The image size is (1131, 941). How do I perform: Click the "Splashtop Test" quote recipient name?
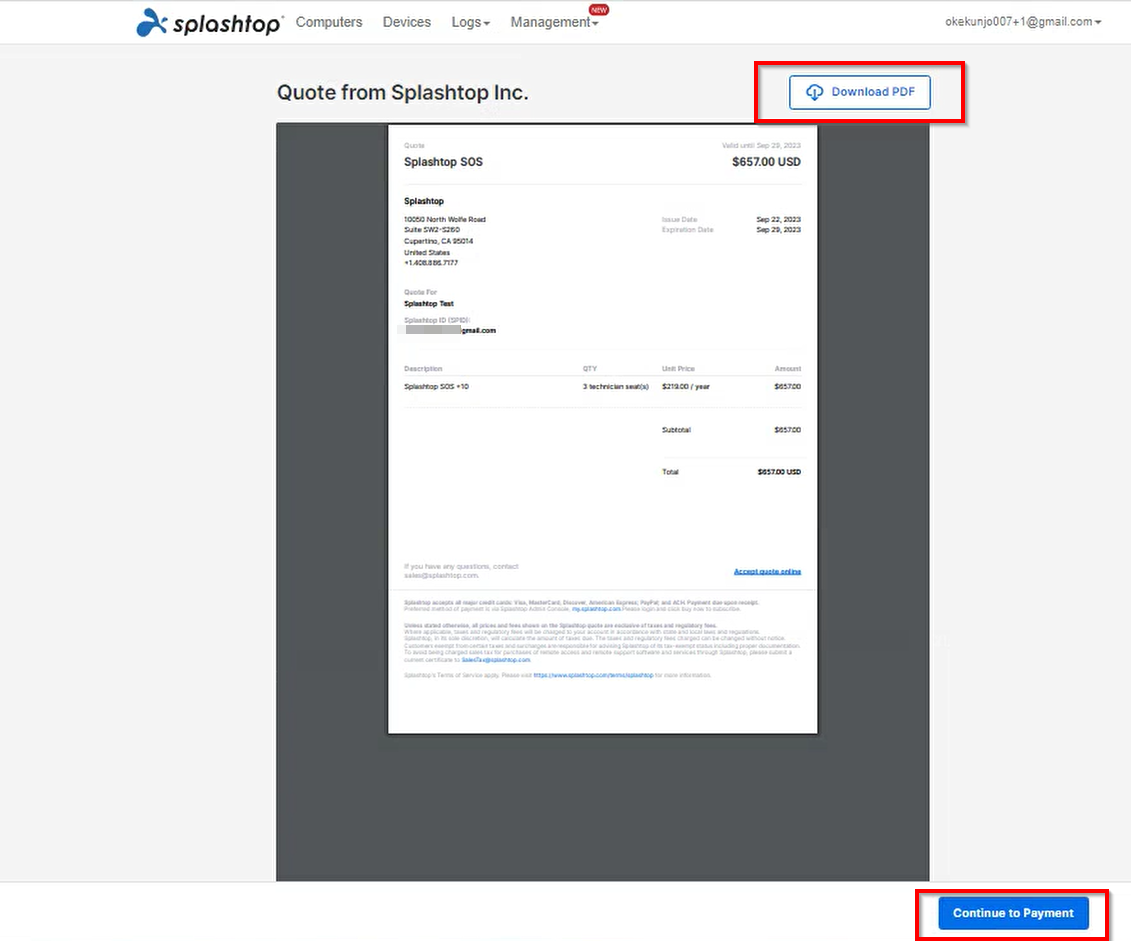(x=428, y=304)
